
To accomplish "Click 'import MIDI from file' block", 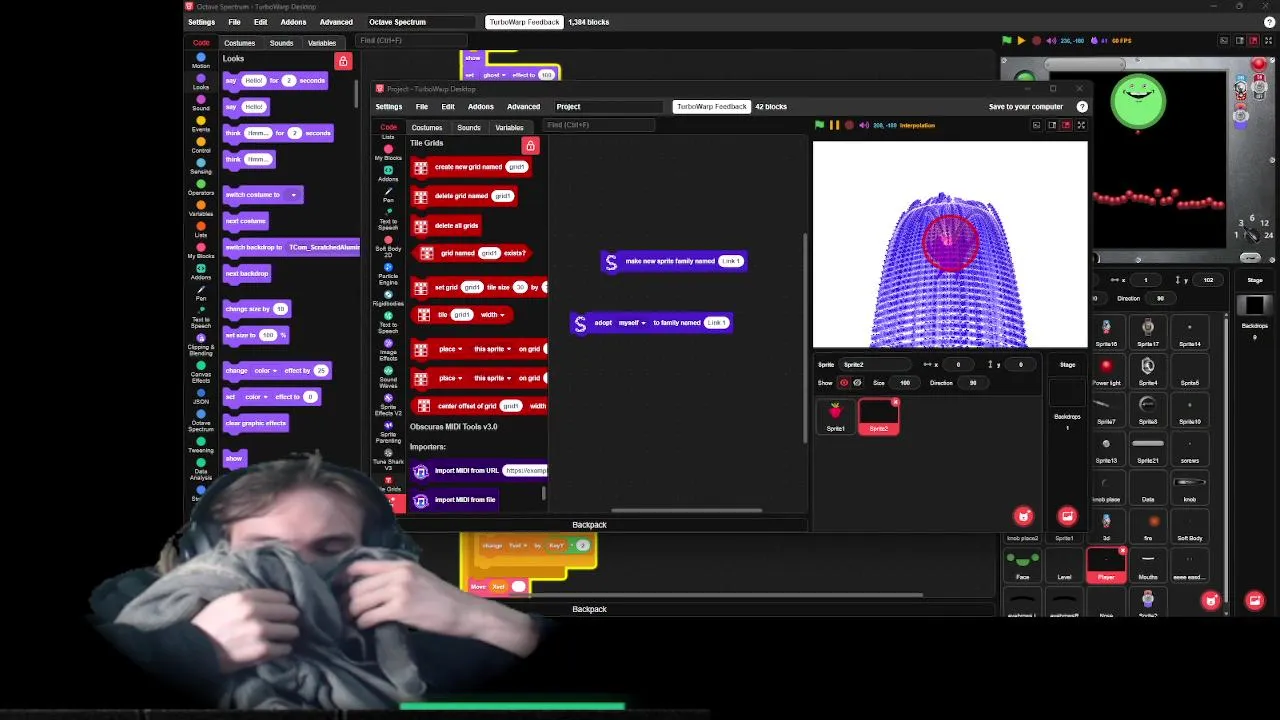I will (x=455, y=500).
